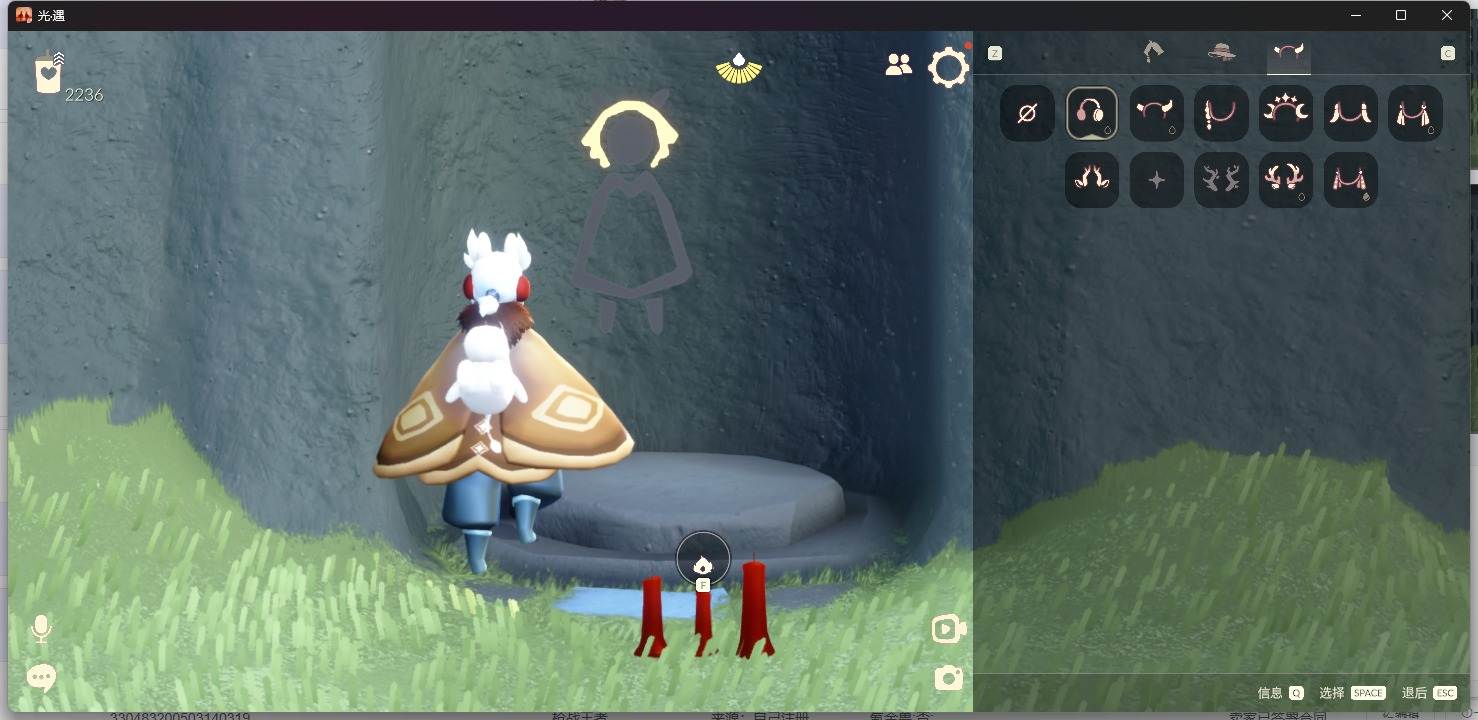Switch to the hair category tab
The image size is (1478, 720).
tap(1154, 52)
